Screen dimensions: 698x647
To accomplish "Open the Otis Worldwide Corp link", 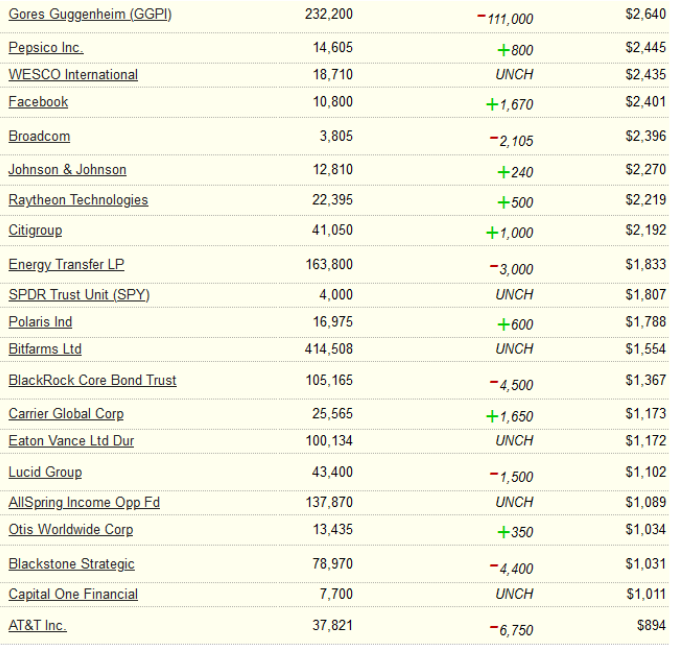I will point(71,529).
